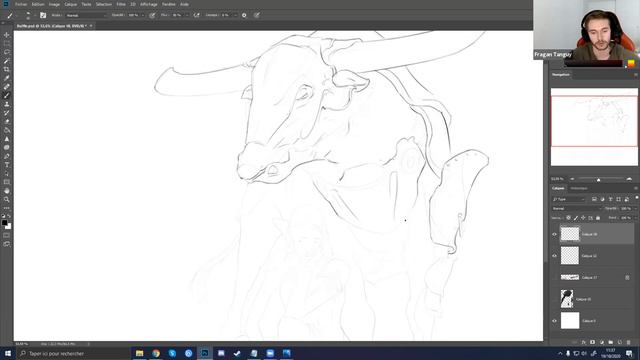This screenshot has height=360, width=640.
Task: Open the Affichage menu
Action: coord(149,4)
